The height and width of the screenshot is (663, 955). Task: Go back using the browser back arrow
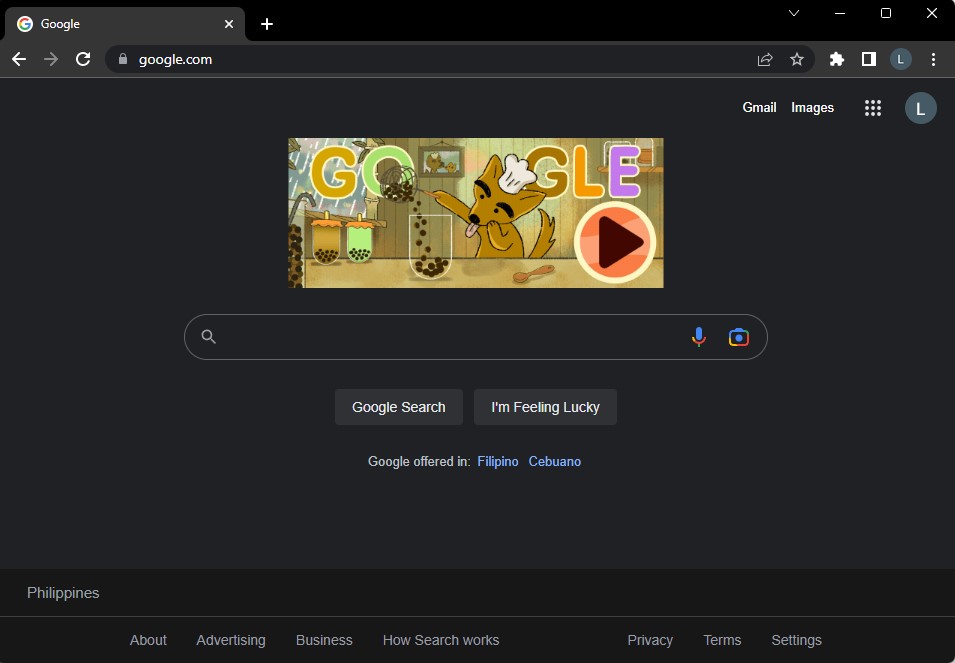19,59
